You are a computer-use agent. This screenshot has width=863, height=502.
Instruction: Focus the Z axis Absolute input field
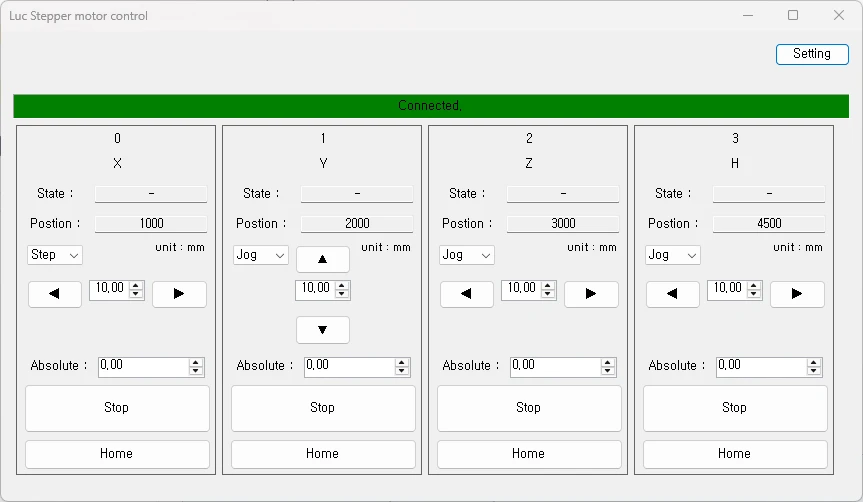[x=554, y=366]
